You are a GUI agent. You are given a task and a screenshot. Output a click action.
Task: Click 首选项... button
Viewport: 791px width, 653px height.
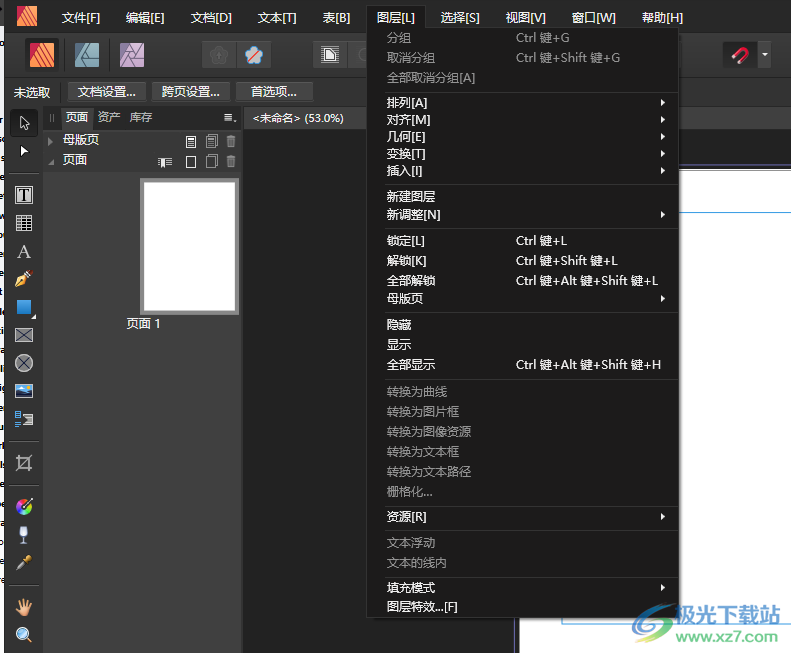(274, 92)
